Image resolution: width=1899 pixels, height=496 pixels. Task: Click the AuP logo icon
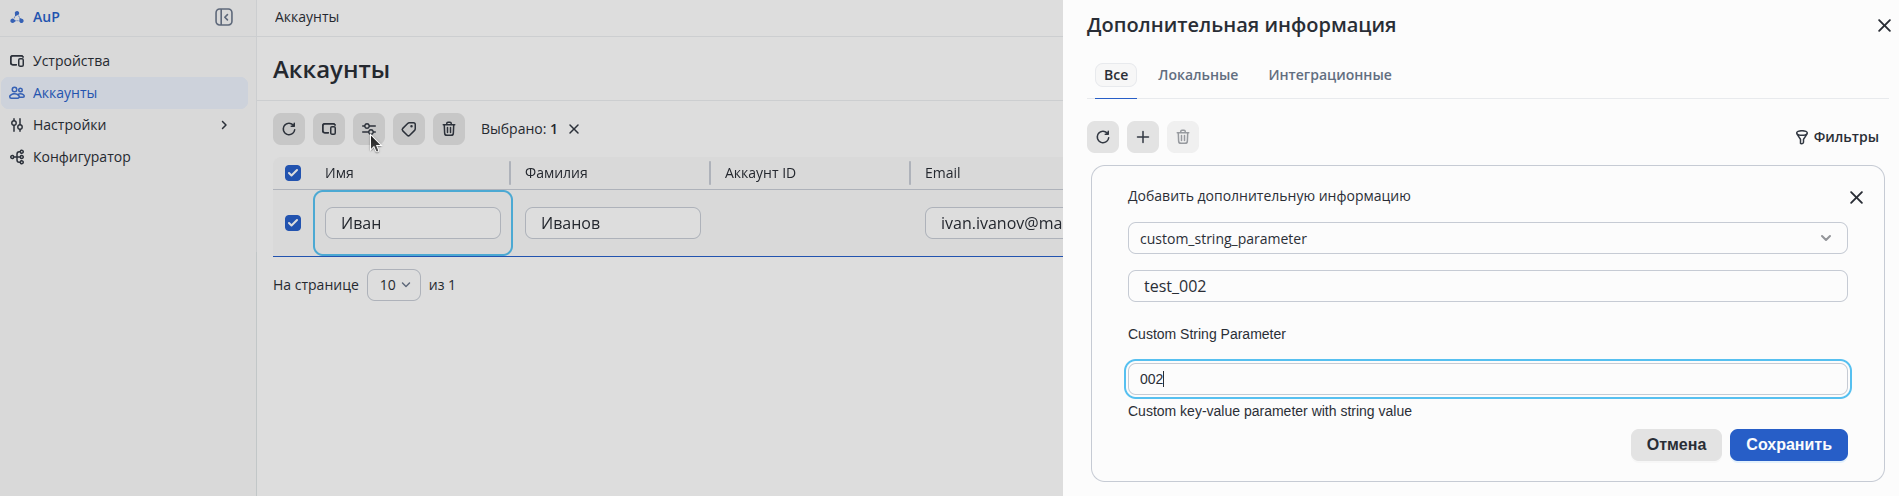[x=16, y=17]
